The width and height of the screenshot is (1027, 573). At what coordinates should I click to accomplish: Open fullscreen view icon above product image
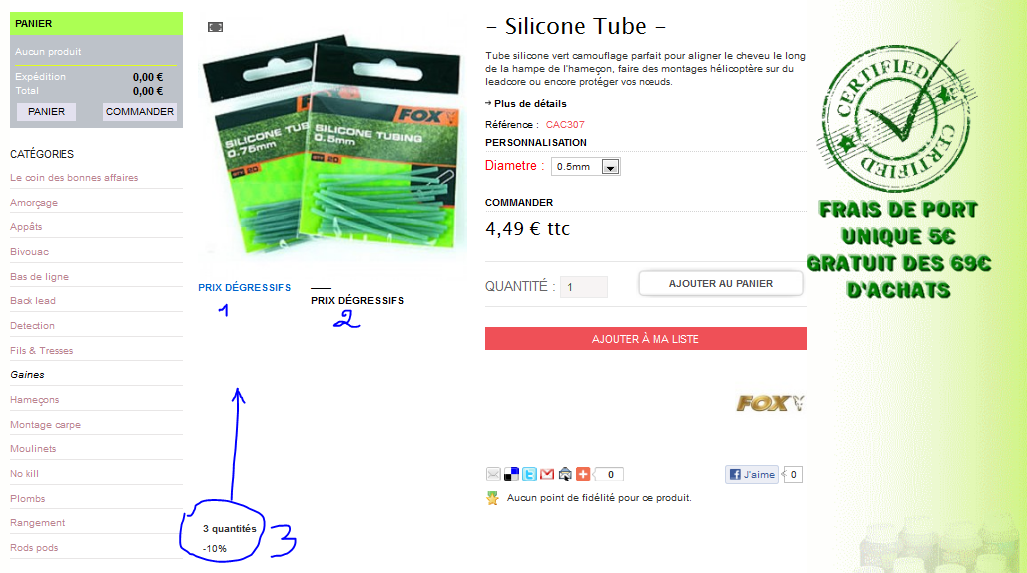pos(215,27)
